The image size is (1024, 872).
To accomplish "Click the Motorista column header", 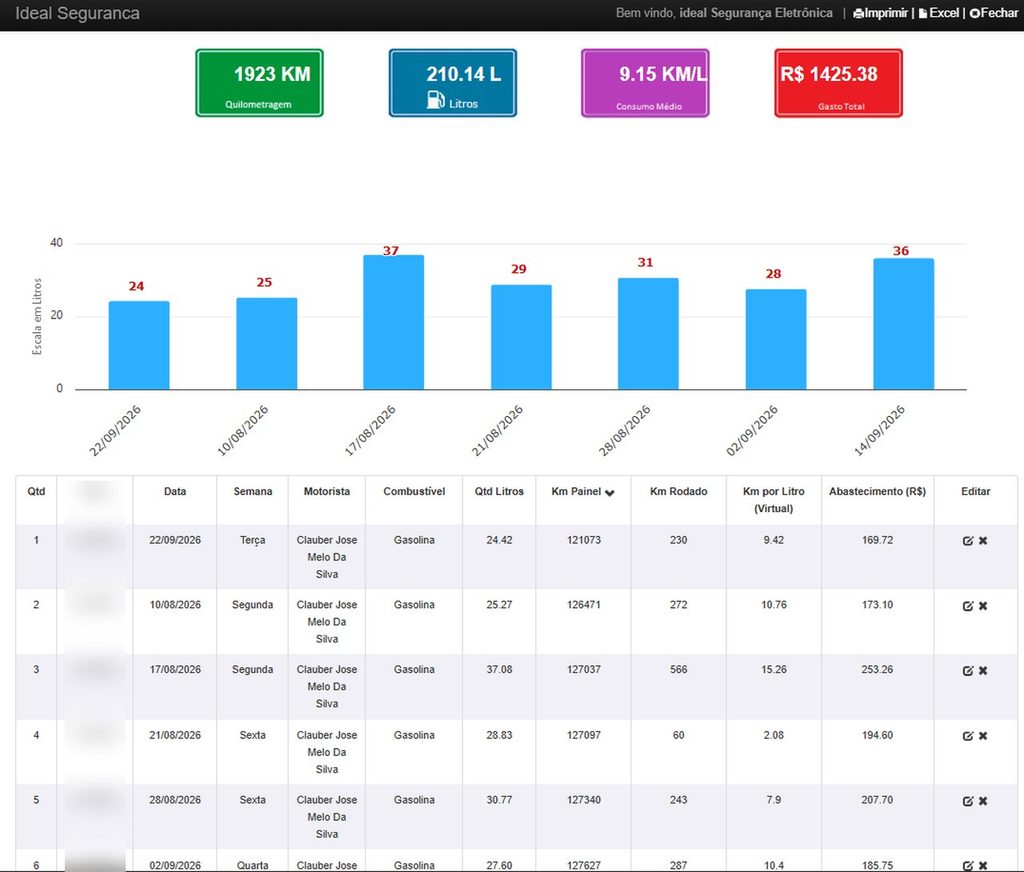I will (x=327, y=491).
